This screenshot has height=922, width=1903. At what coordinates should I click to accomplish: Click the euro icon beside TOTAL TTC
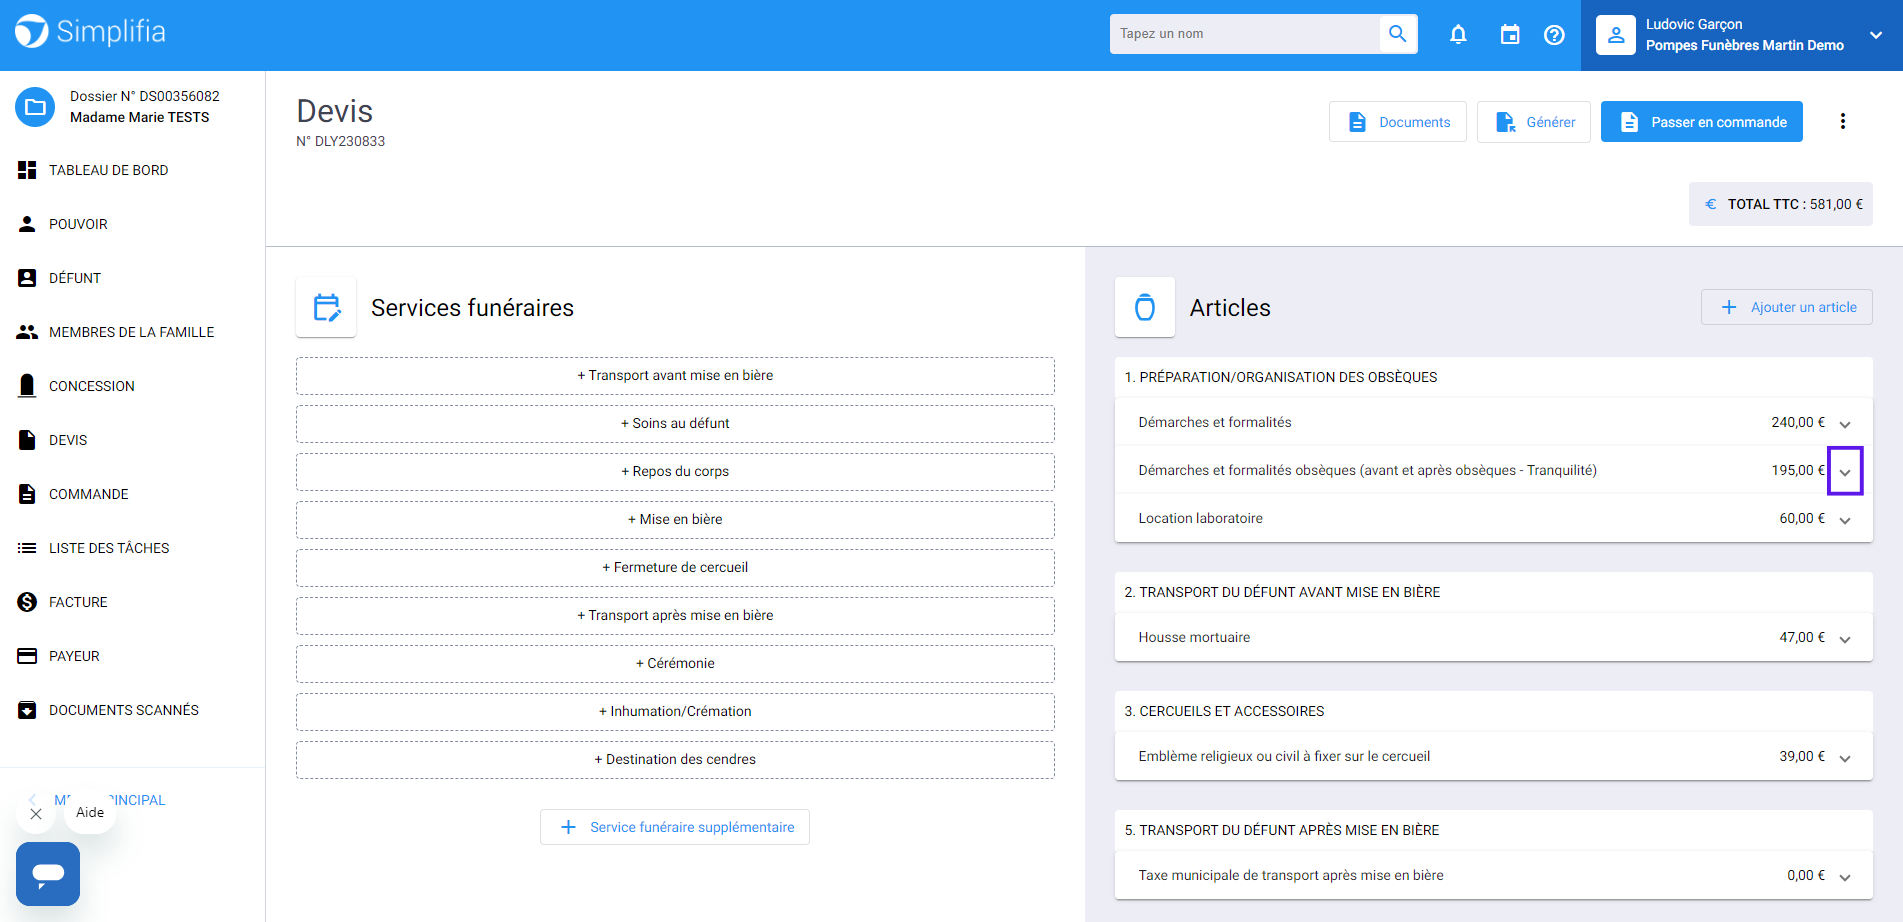pos(1710,204)
